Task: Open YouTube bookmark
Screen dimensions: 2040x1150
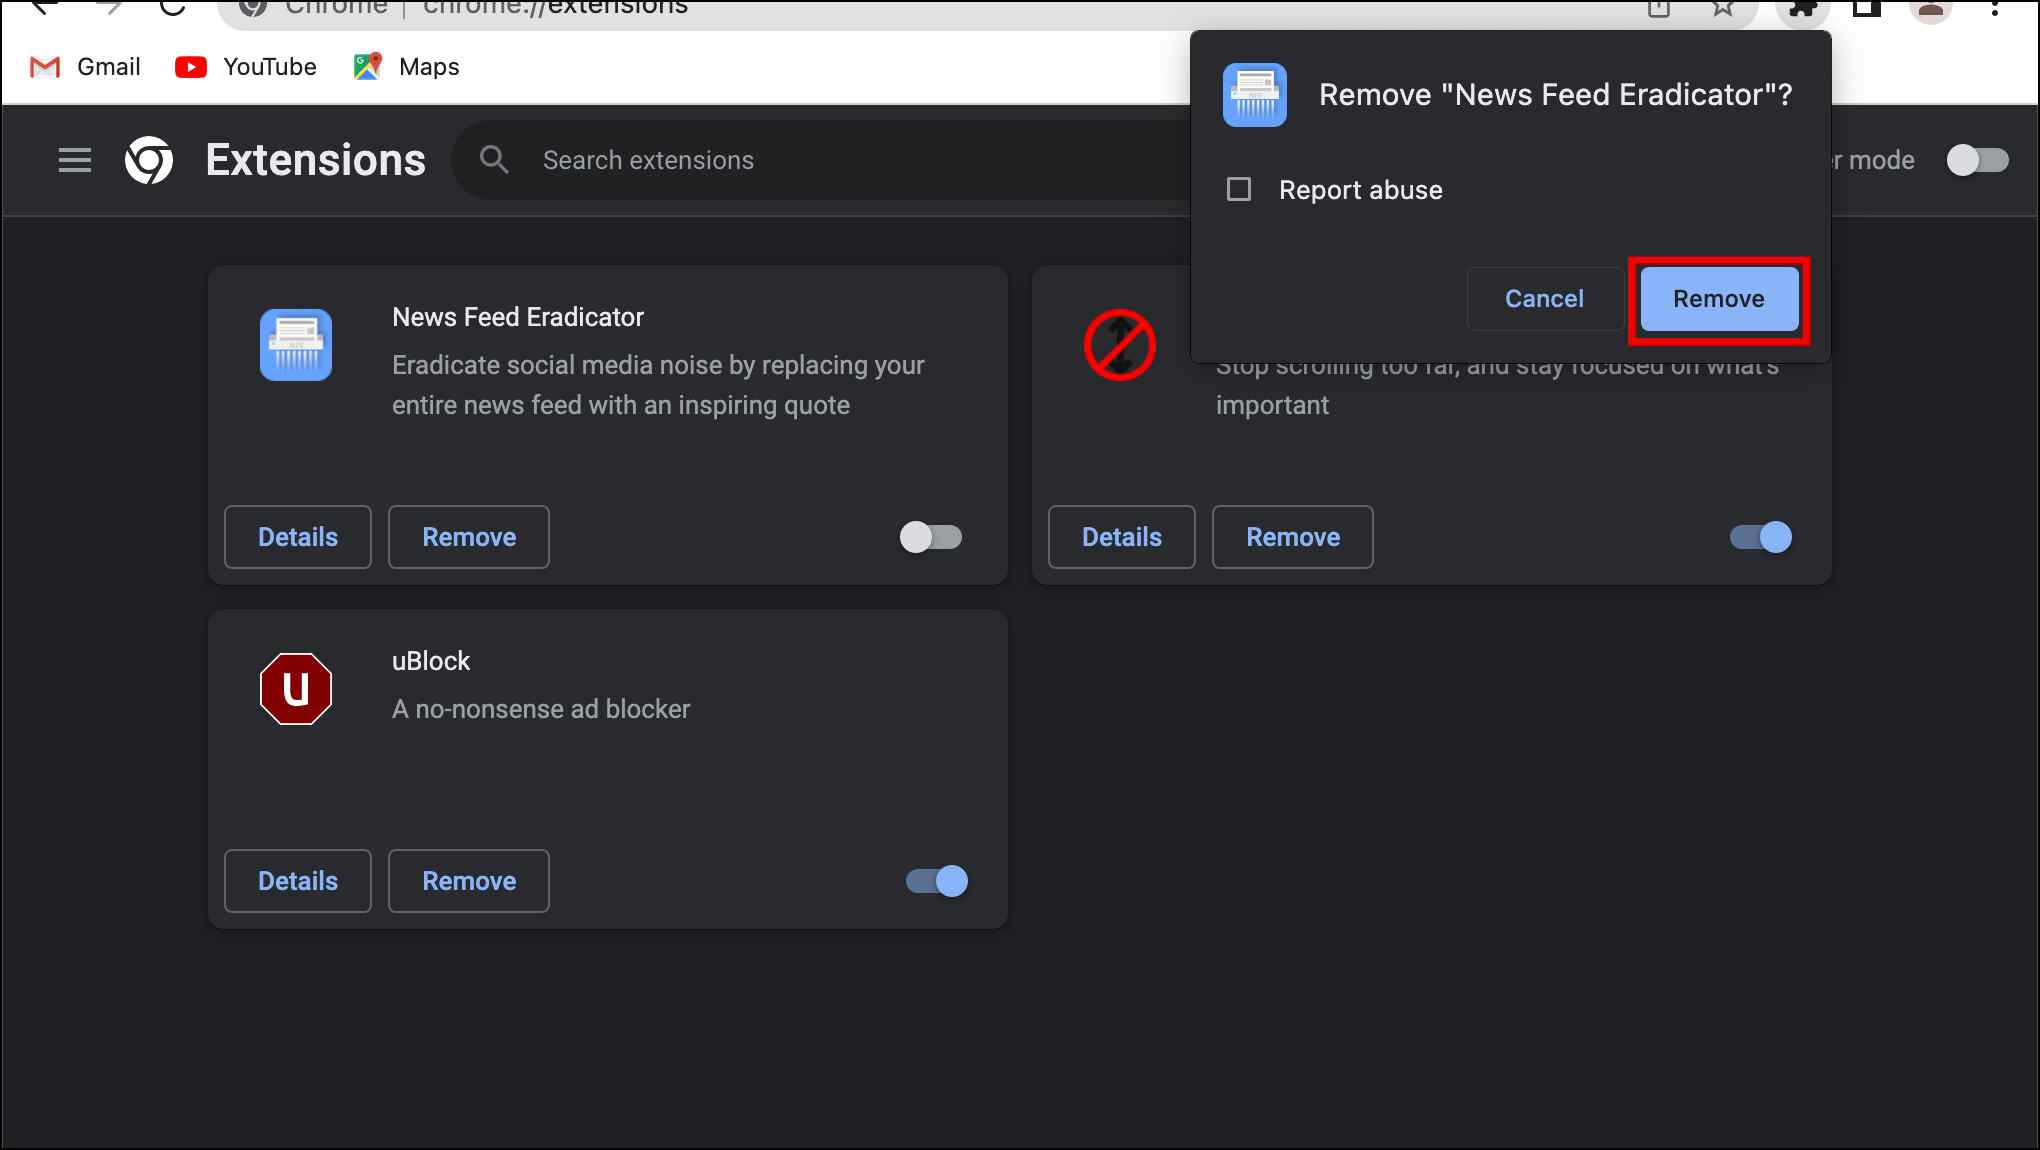Action: (x=246, y=67)
